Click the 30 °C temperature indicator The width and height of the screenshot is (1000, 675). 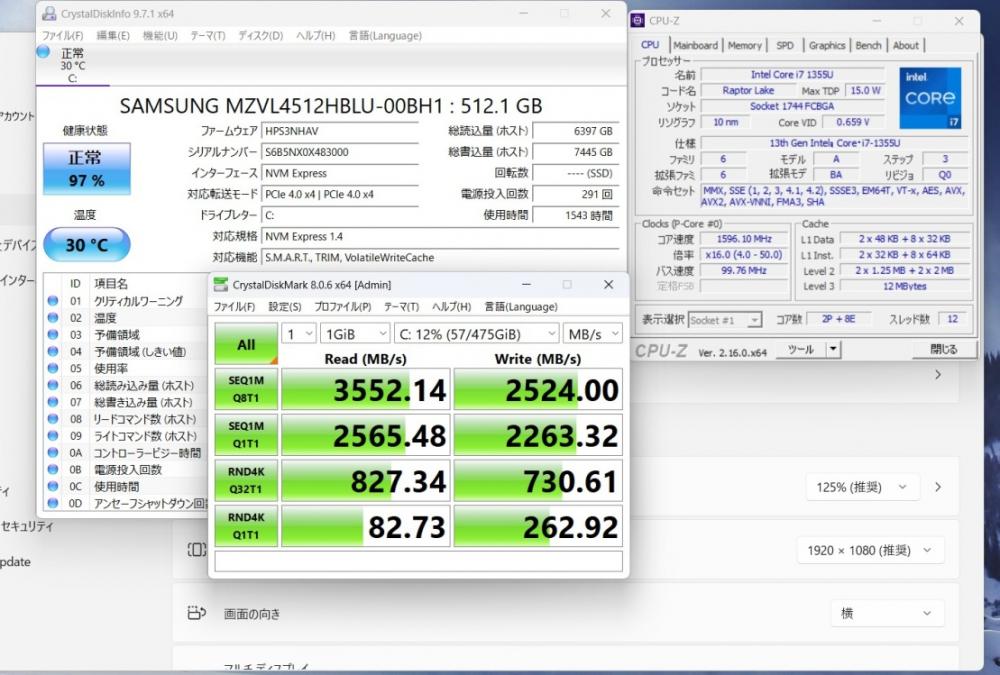86,245
